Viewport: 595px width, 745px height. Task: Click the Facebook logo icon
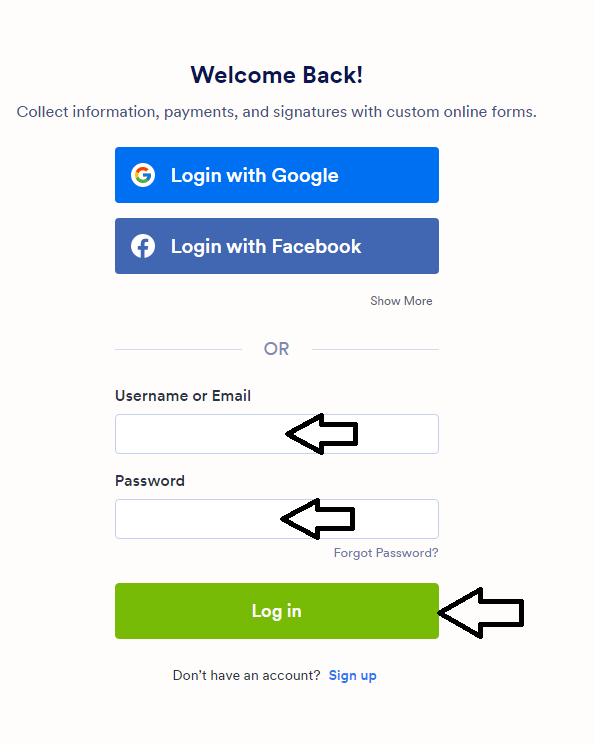click(143, 246)
